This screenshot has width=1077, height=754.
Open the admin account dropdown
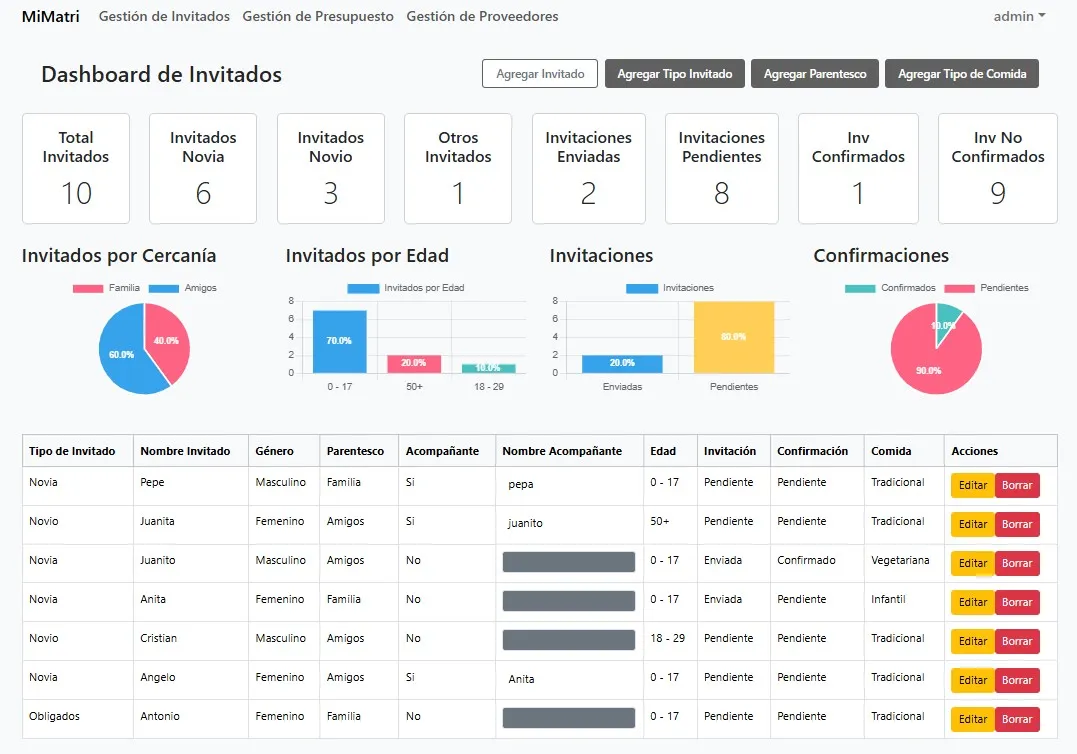[1018, 16]
